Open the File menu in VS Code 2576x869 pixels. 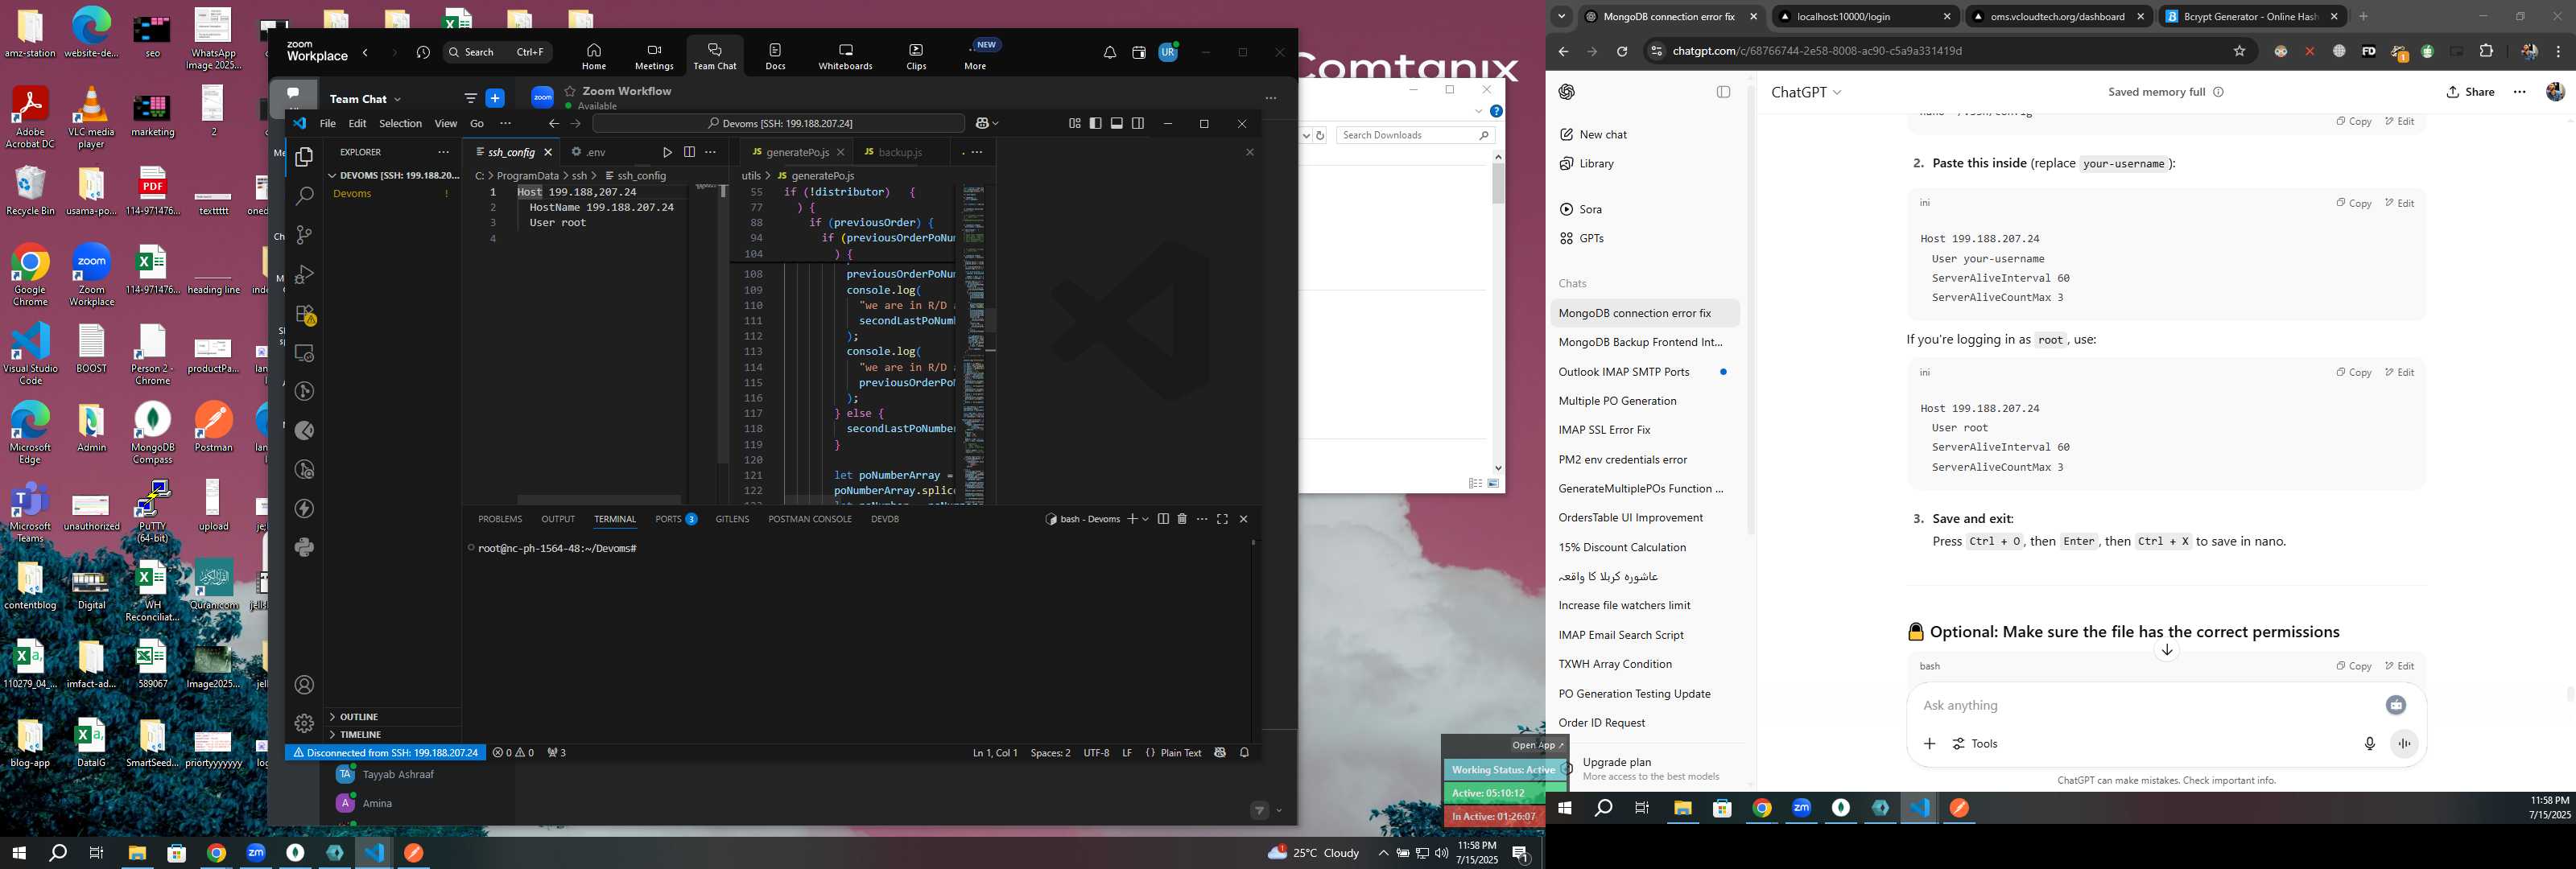click(327, 123)
